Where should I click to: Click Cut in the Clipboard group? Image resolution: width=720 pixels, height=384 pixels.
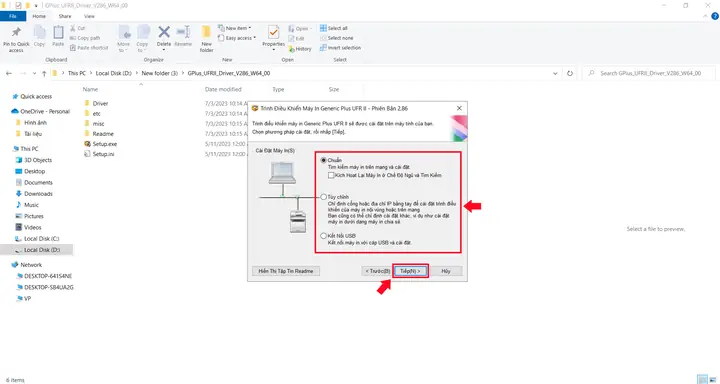click(x=78, y=28)
